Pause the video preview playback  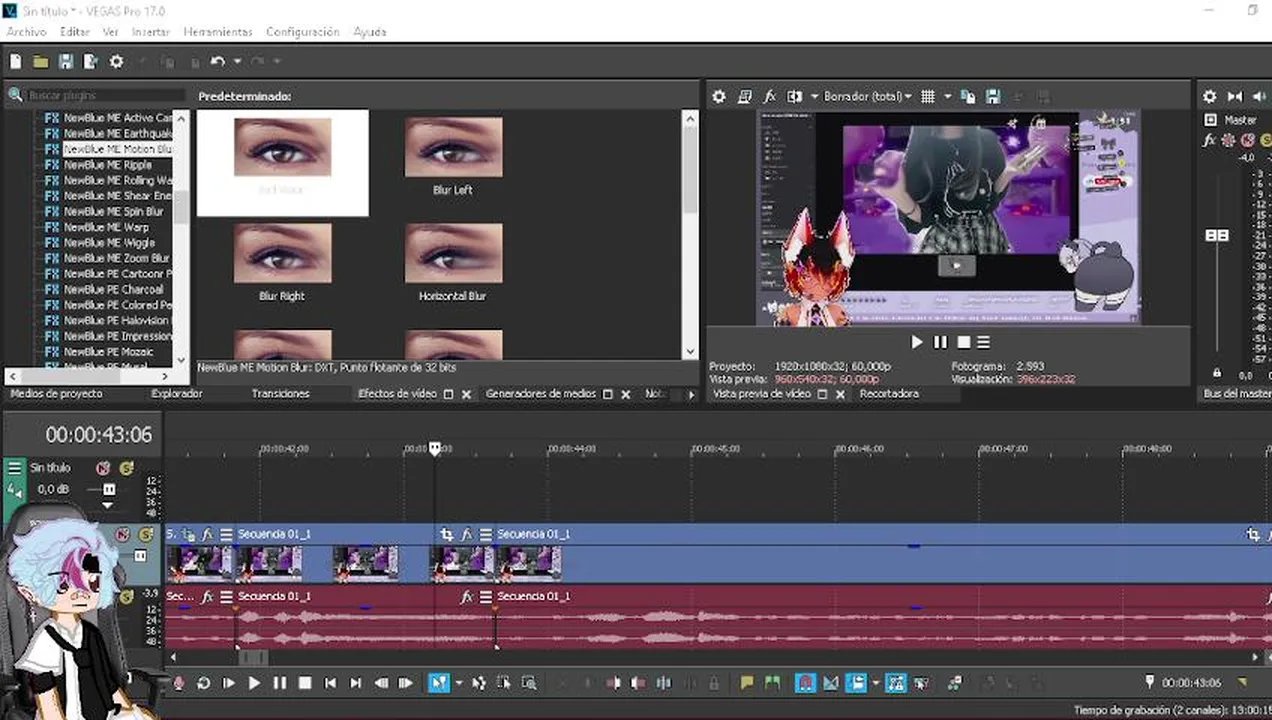[940, 342]
